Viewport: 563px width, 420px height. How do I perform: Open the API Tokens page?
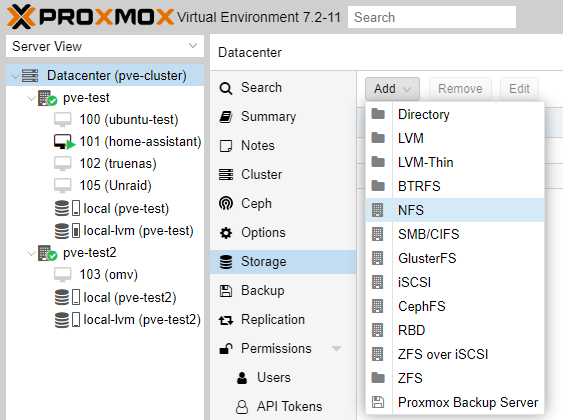point(283,407)
